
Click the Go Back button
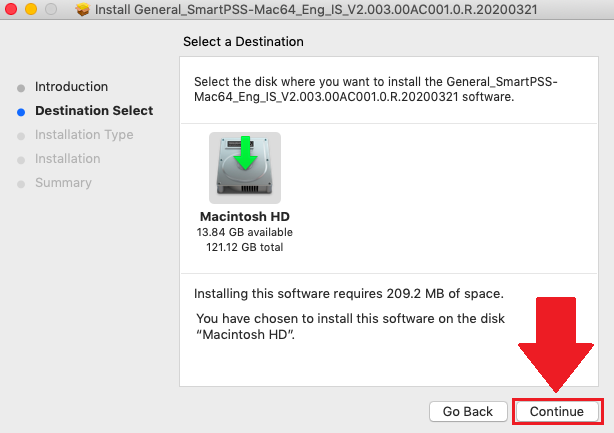(467, 411)
